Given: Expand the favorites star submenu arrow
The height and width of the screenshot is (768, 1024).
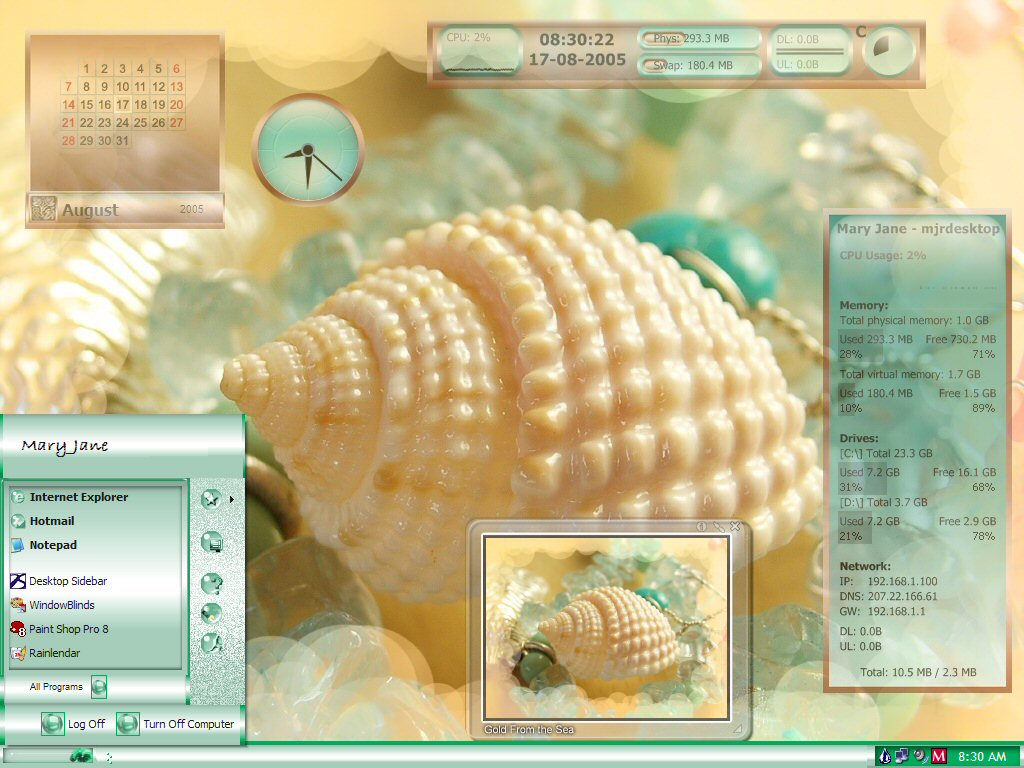Looking at the screenshot, I should click(x=232, y=500).
